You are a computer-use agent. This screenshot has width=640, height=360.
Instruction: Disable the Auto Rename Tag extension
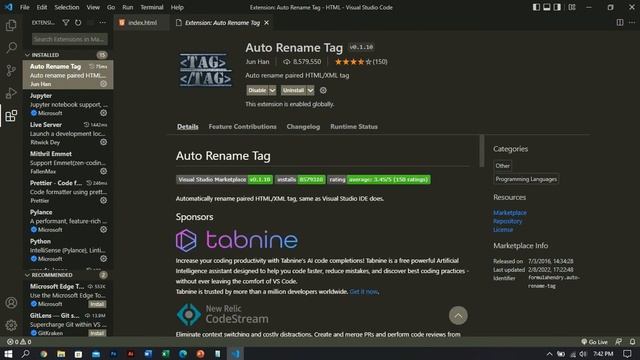click(257, 90)
